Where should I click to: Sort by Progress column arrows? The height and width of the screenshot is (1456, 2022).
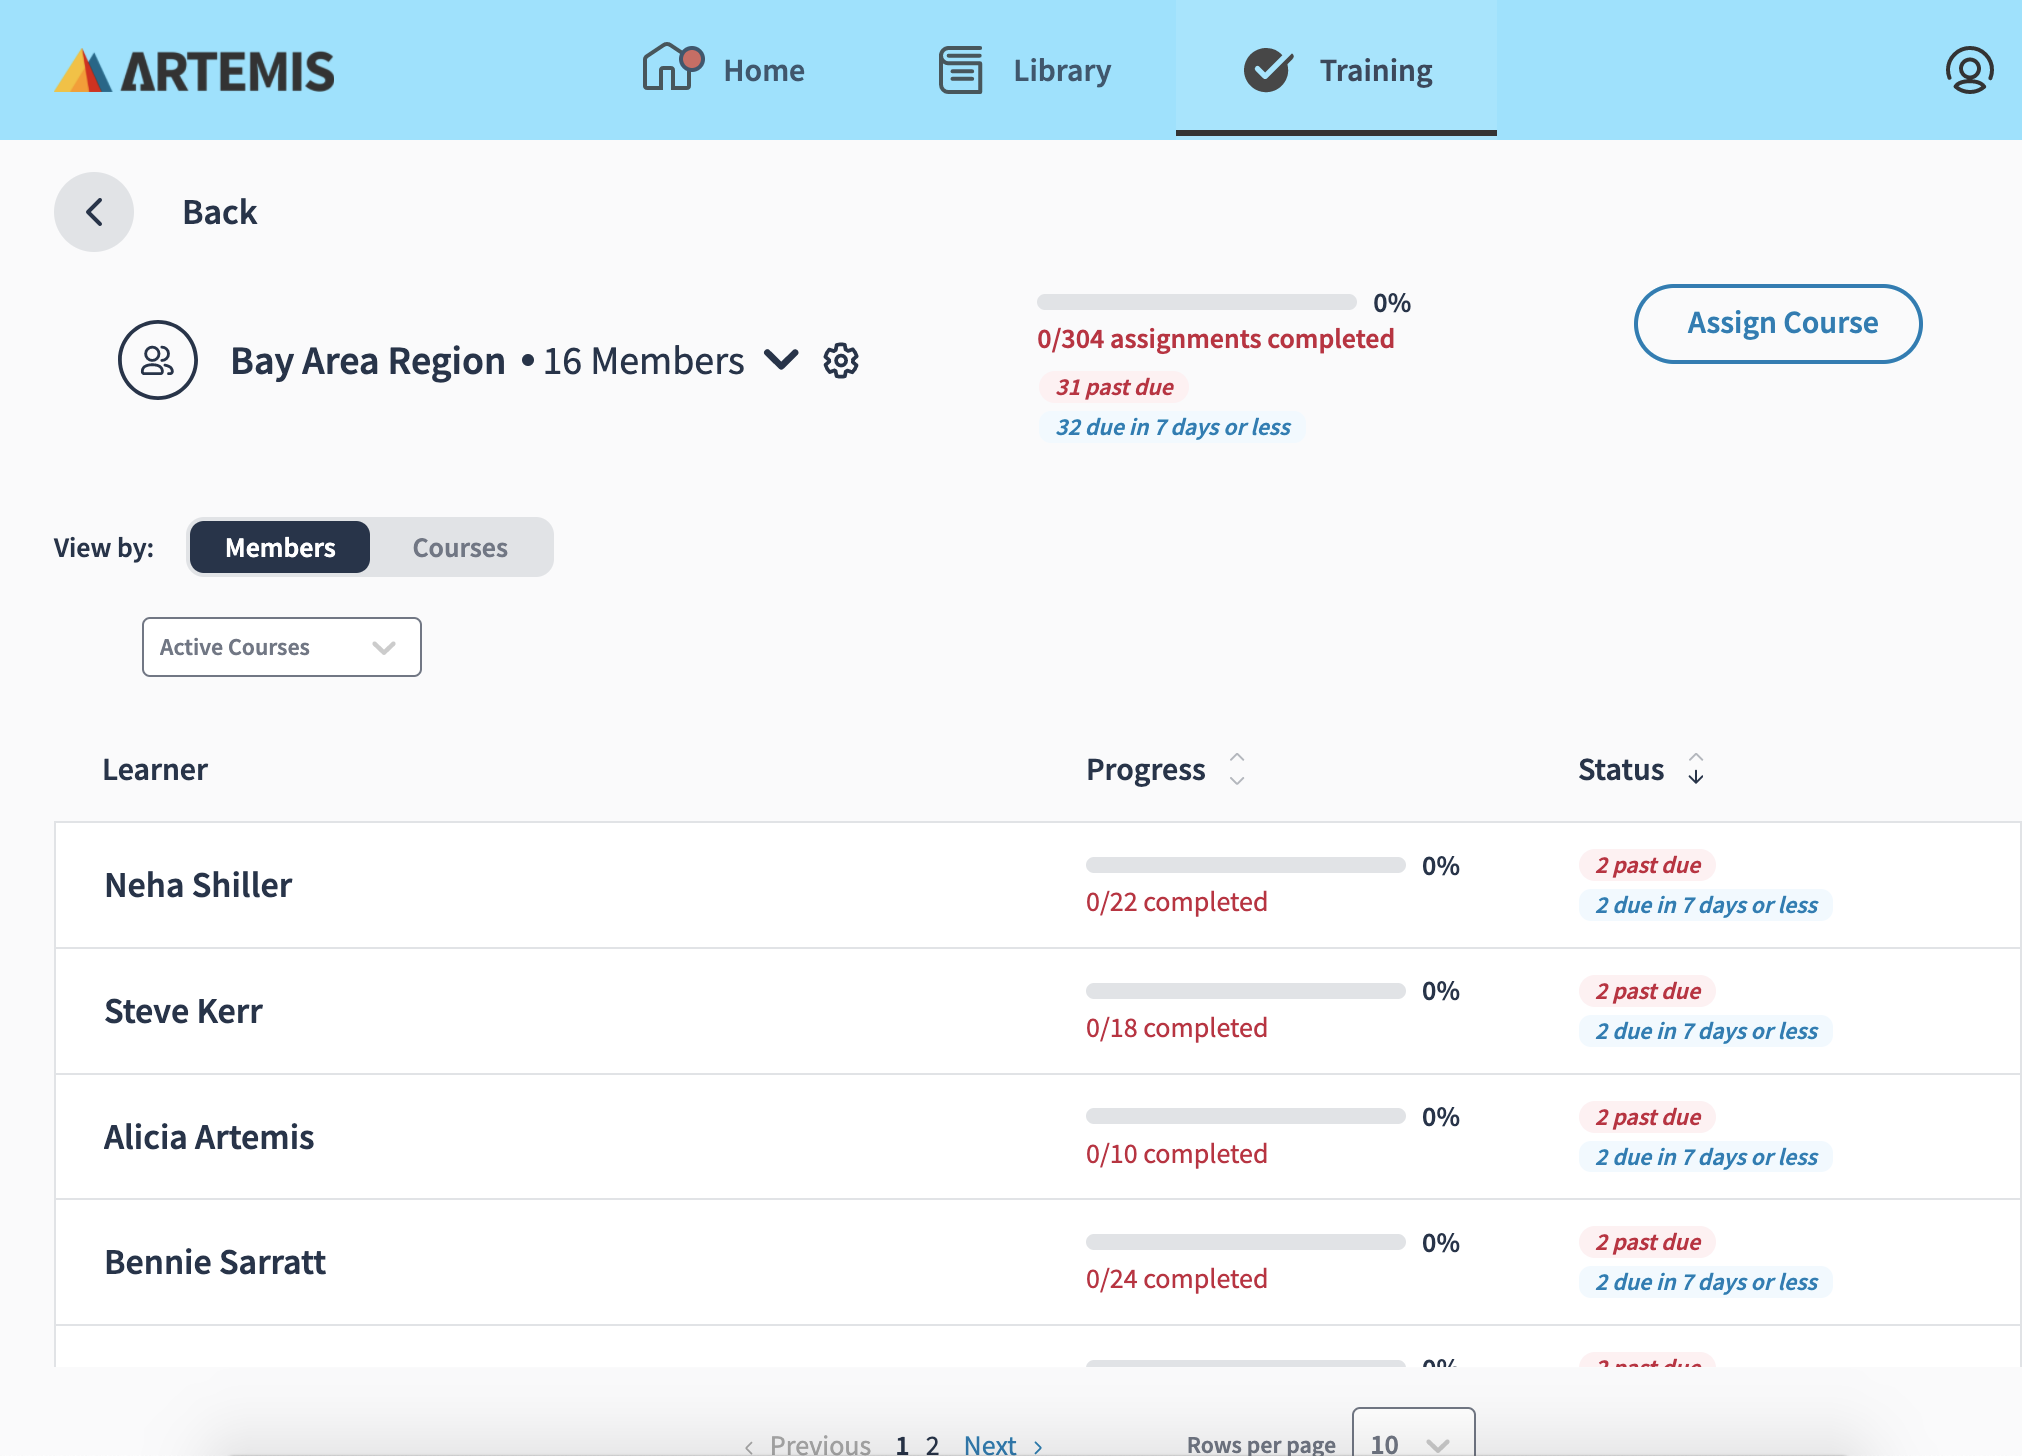(1237, 769)
